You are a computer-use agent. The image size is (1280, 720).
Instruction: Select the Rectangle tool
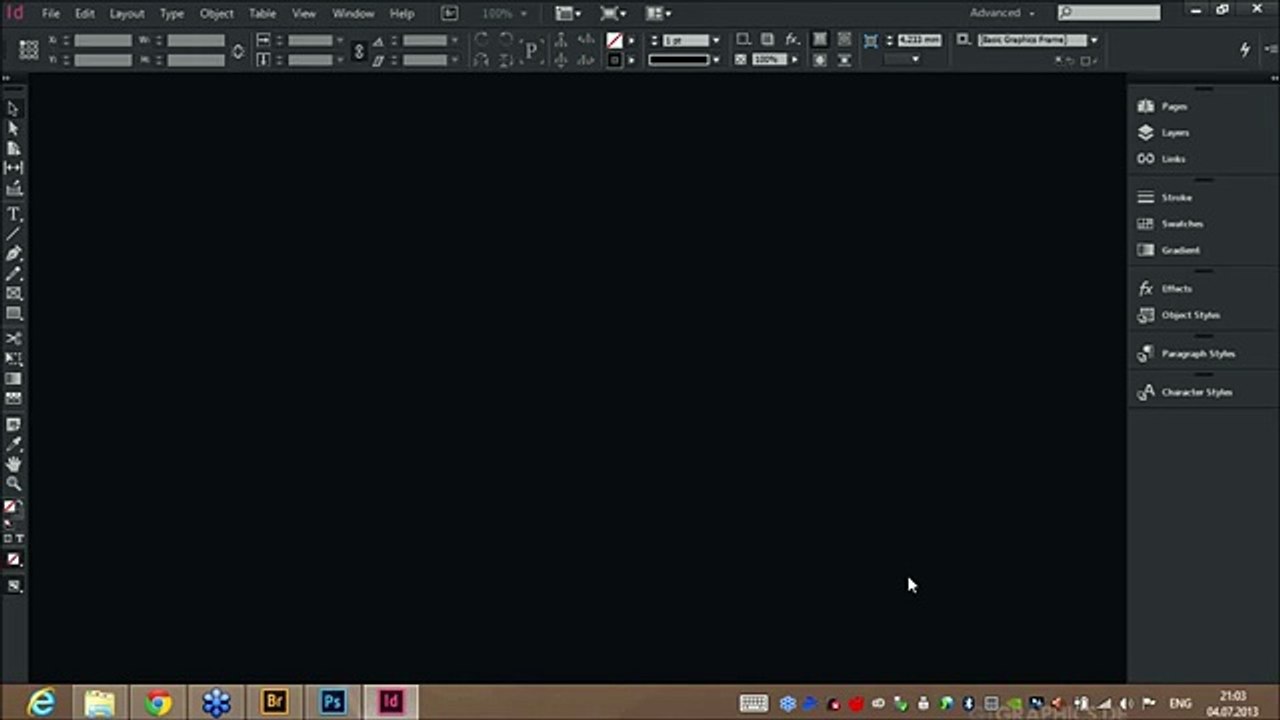pos(13,313)
